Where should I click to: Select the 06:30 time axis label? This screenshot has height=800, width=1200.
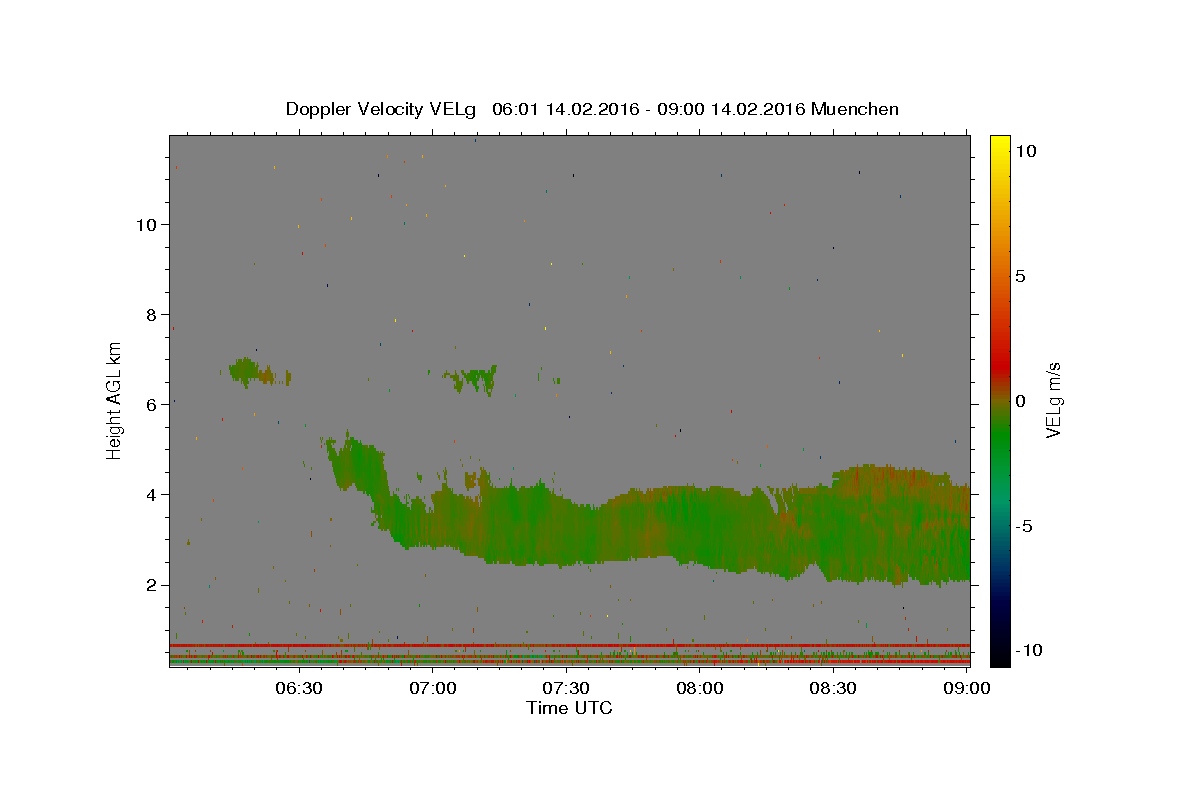298,688
